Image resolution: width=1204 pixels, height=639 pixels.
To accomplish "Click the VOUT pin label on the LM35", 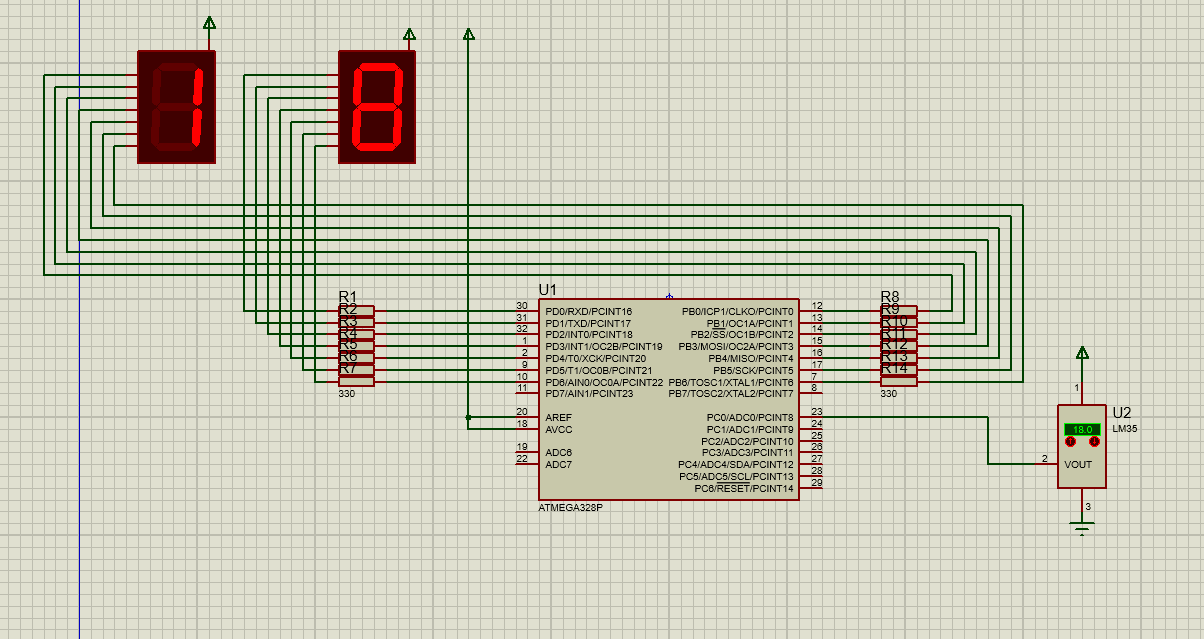I will [x=1078, y=464].
